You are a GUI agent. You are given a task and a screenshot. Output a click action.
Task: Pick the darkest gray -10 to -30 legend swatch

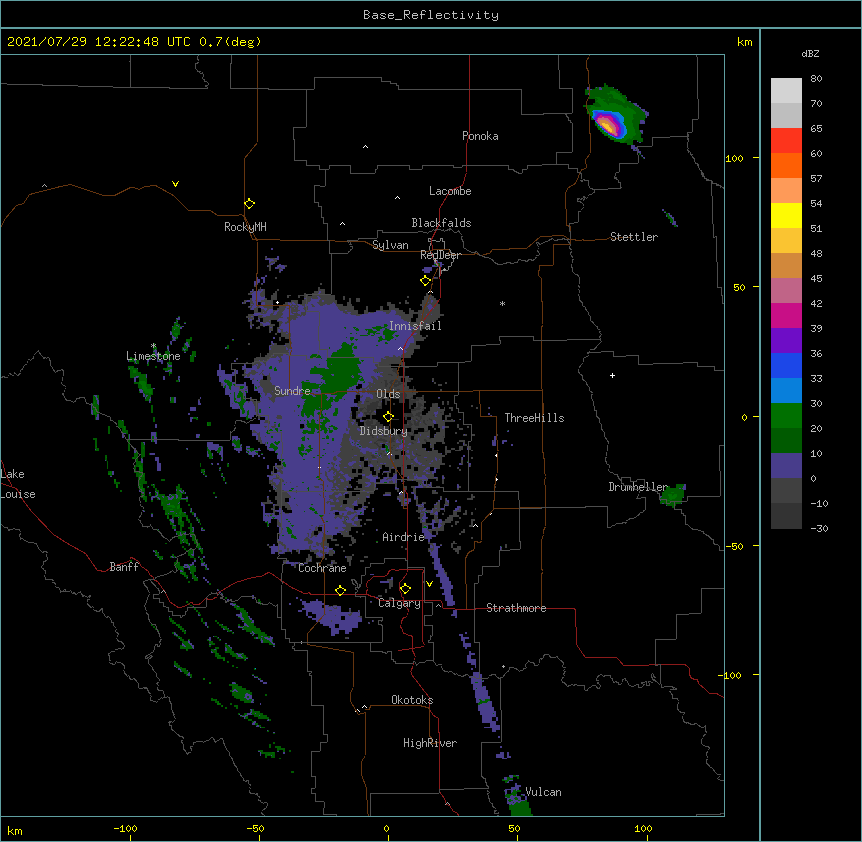point(786,516)
